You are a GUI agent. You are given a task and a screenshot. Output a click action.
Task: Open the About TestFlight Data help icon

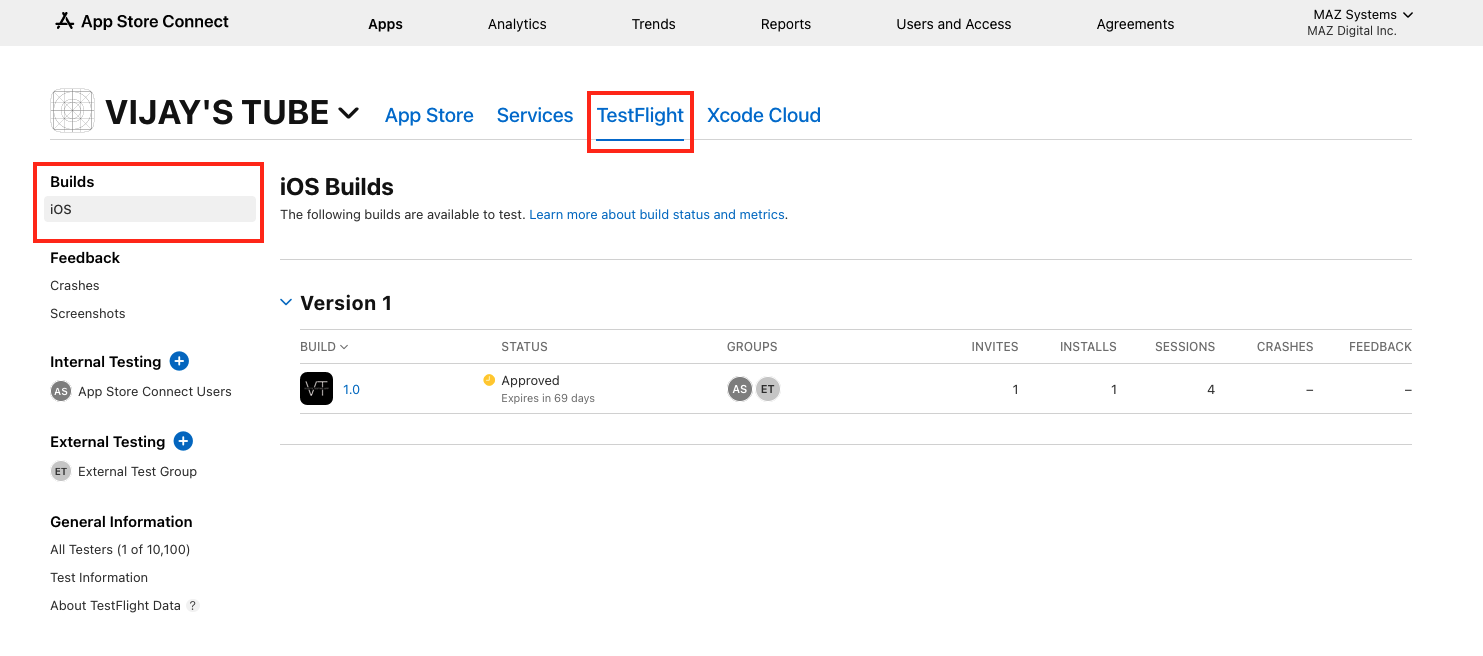193,606
